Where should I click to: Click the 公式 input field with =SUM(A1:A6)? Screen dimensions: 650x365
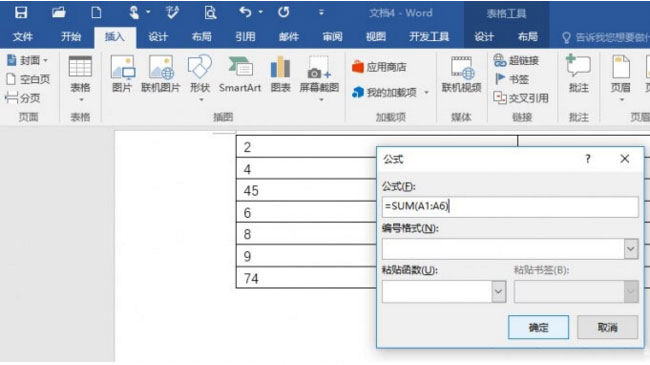[x=510, y=207]
